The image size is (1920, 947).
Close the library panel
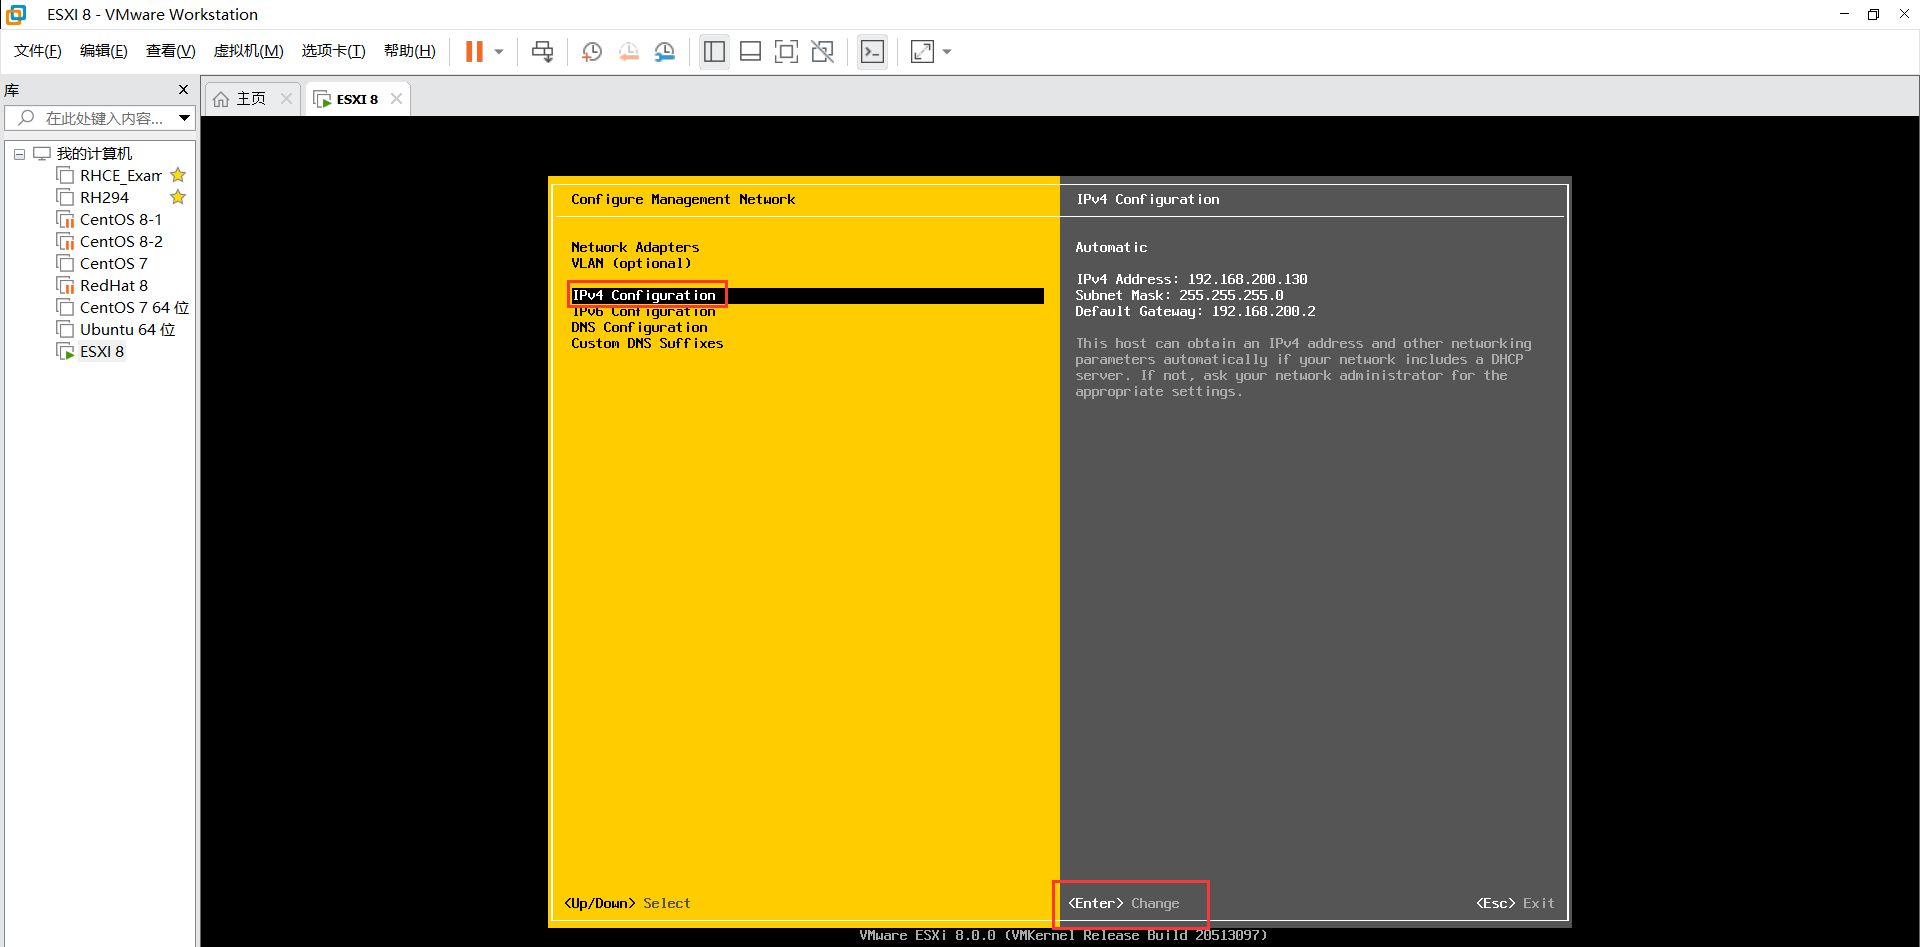coord(183,90)
